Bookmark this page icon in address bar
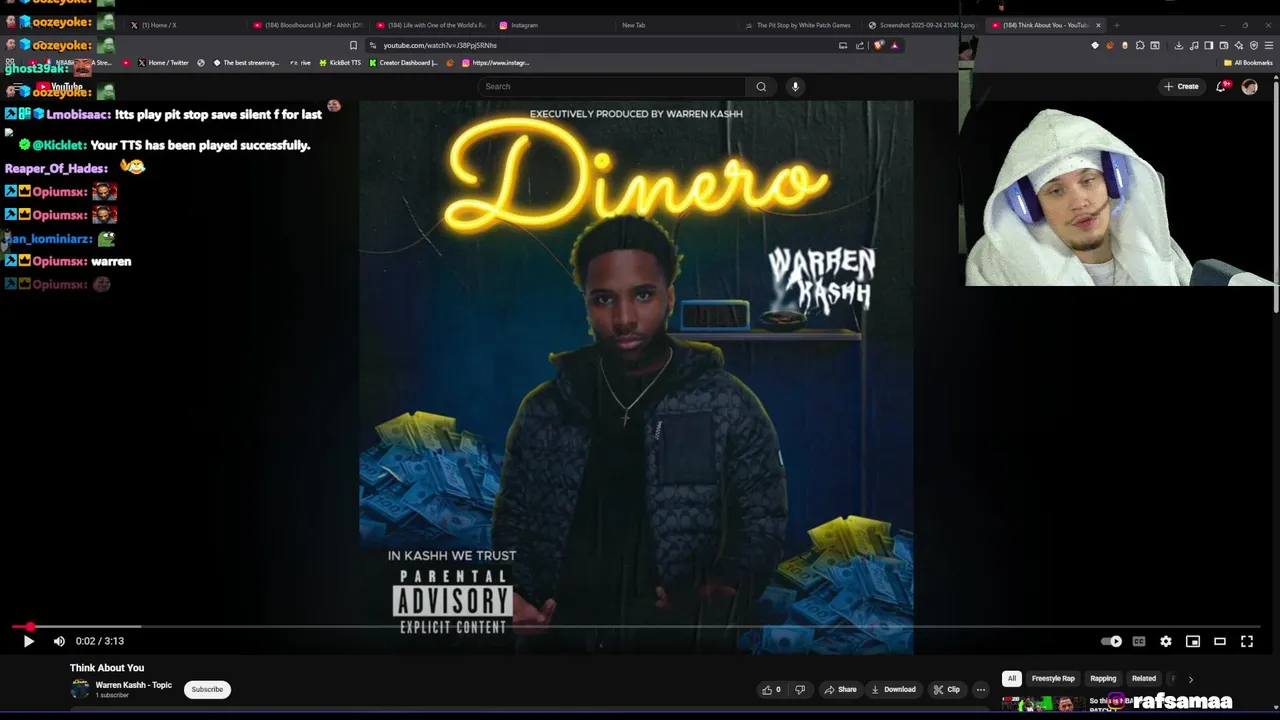The height and width of the screenshot is (720, 1280). [x=353, y=45]
